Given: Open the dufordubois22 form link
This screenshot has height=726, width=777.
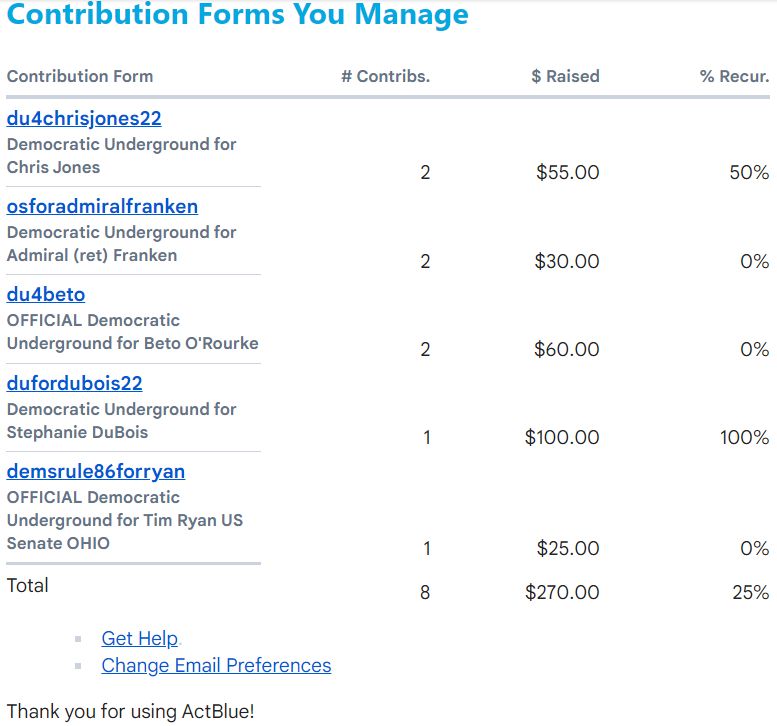Looking at the screenshot, I should [x=75, y=383].
